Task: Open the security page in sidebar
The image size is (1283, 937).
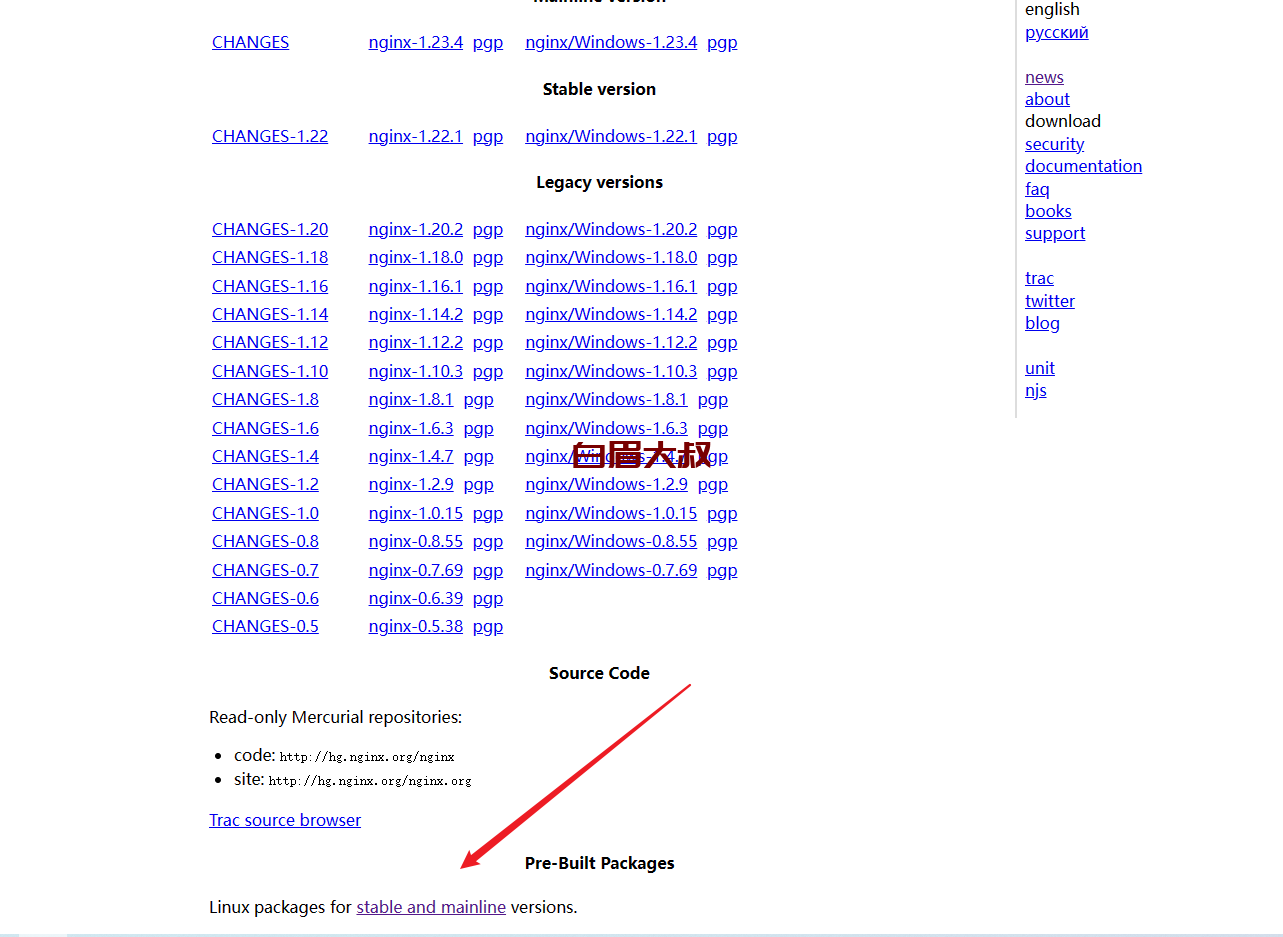Action: [x=1054, y=144]
